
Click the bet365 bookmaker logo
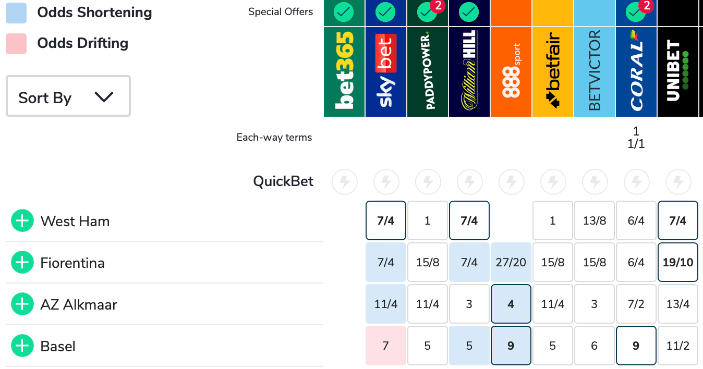tap(344, 72)
